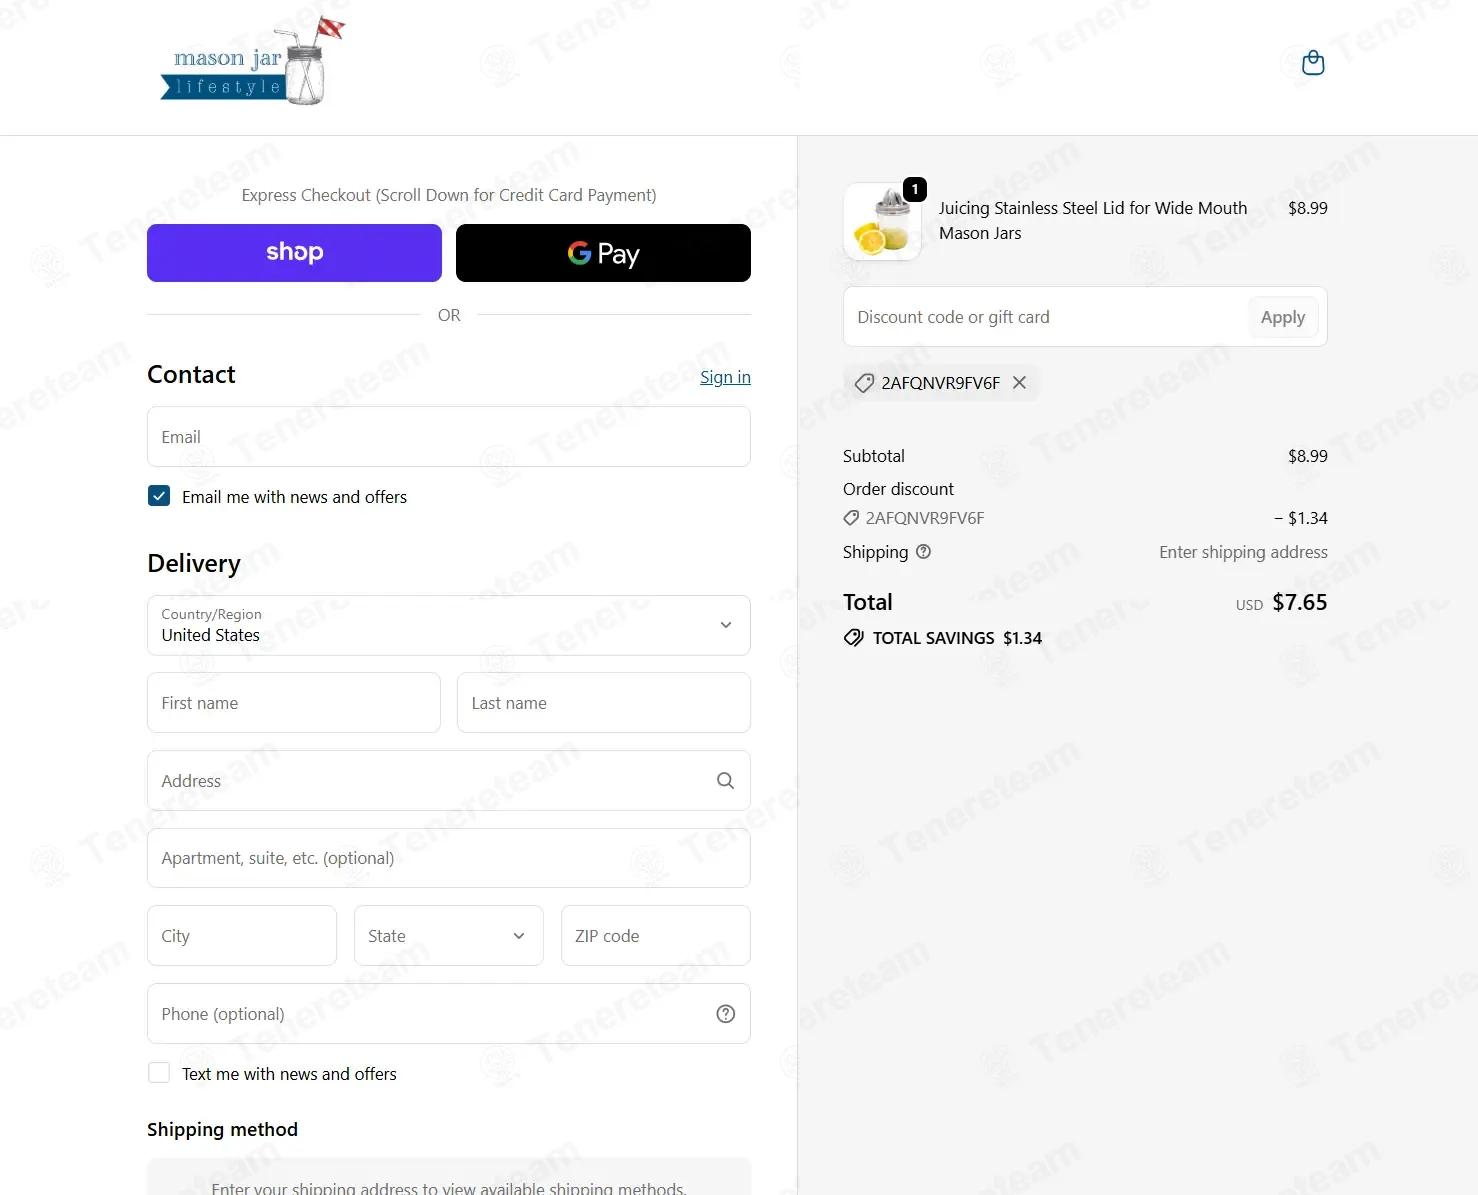Image resolution: width=1478 pixels, height=1195 pixels.
Task: Focus the Email input field
Action: (x=449, y=436)
